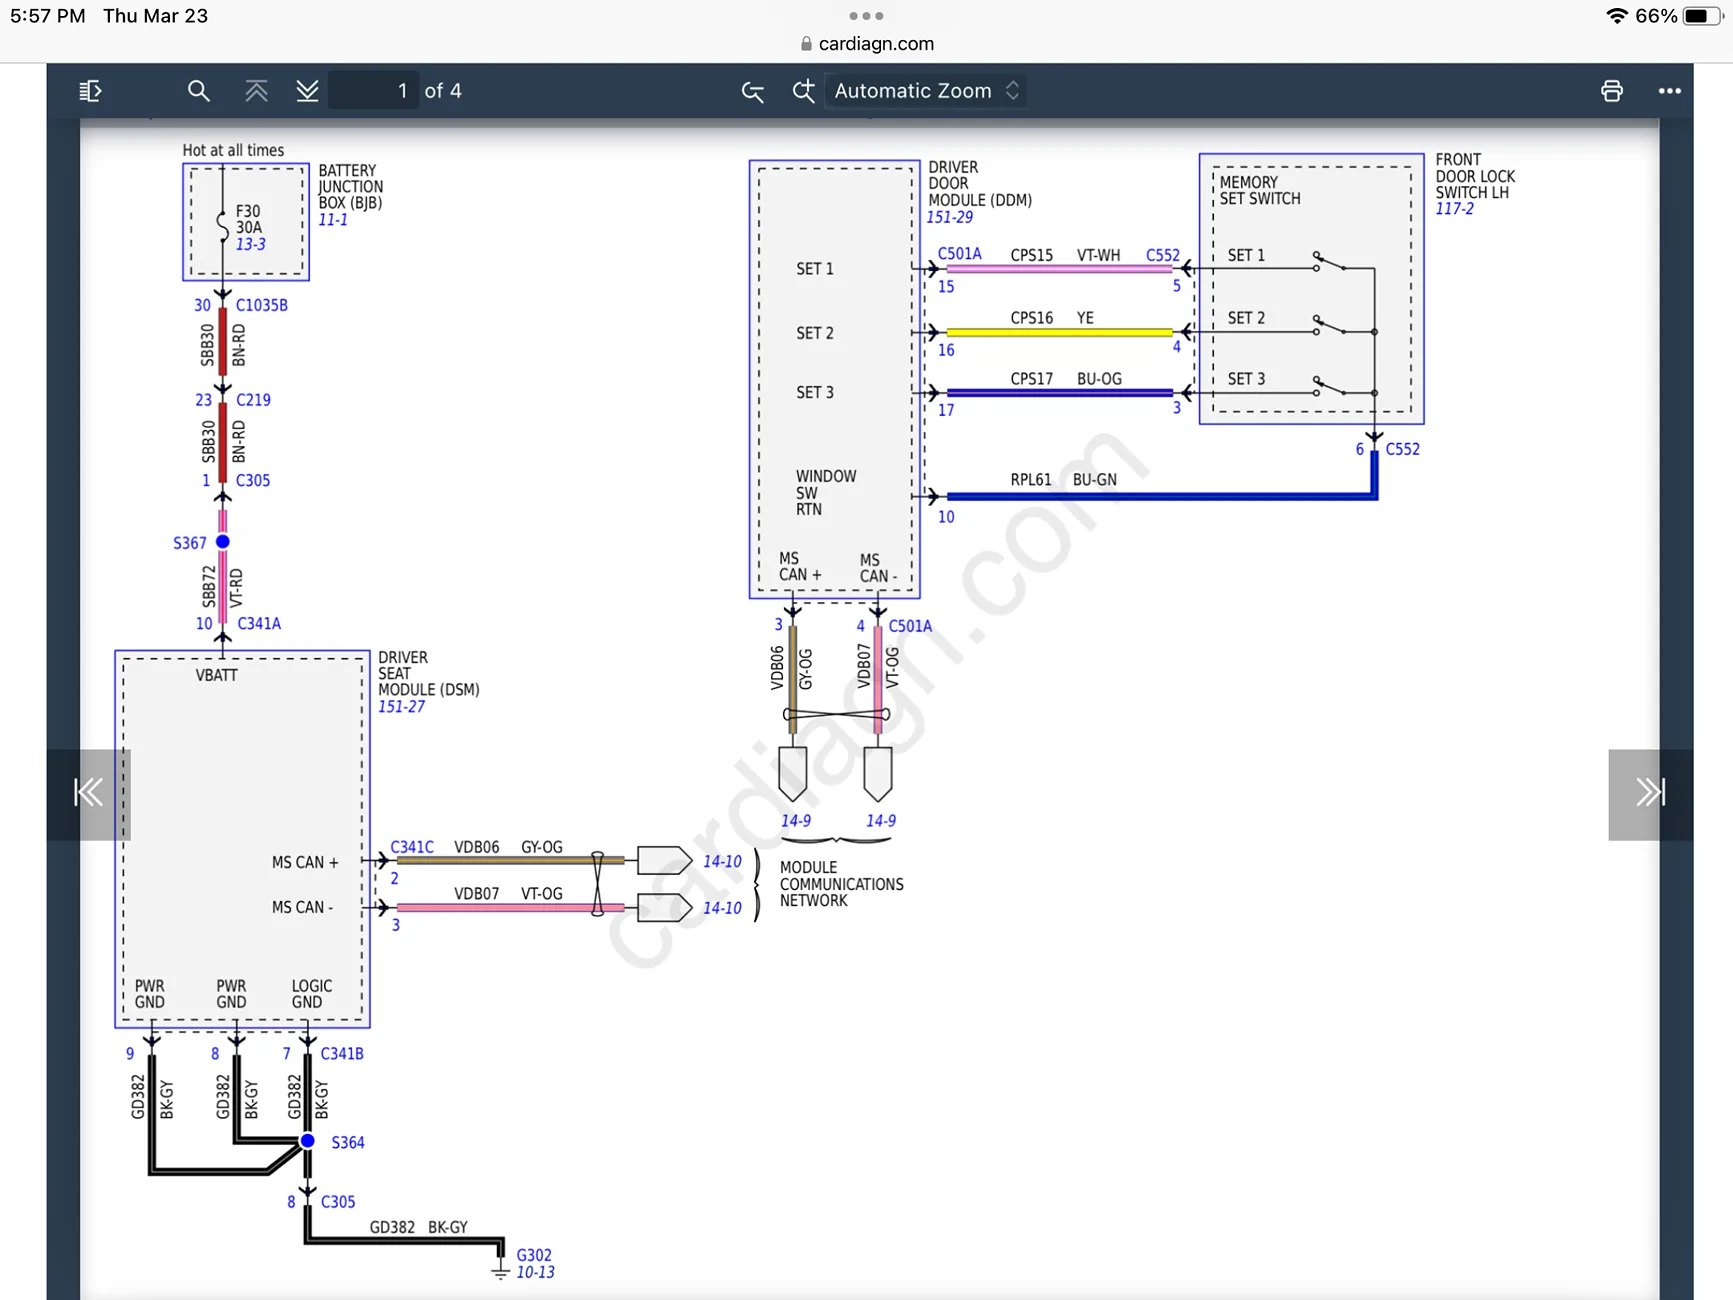Follow the 117-2 door lock switch link
This screenshot has height=1300, width=1733.
pyautogui.click(x=1454, y=209)
